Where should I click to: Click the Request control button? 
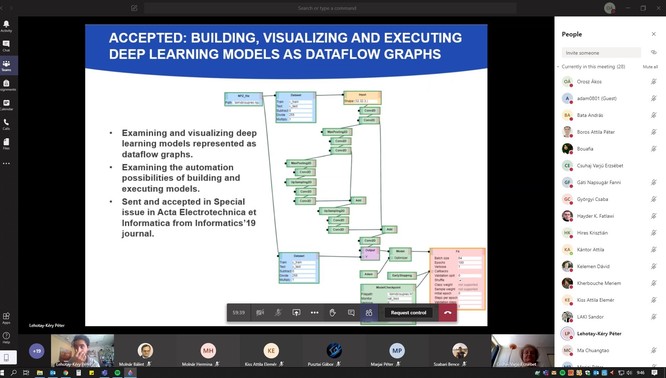[408, 313]
